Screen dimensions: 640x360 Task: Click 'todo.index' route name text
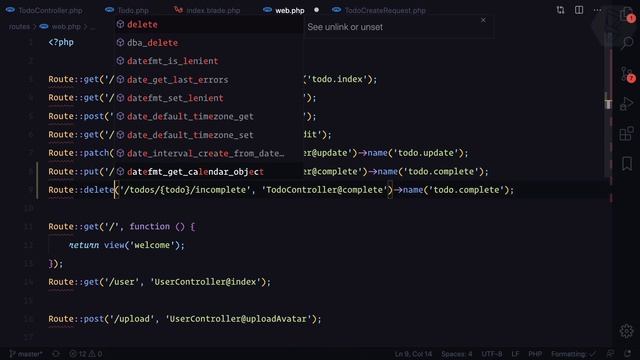click(x=337, y=79)
